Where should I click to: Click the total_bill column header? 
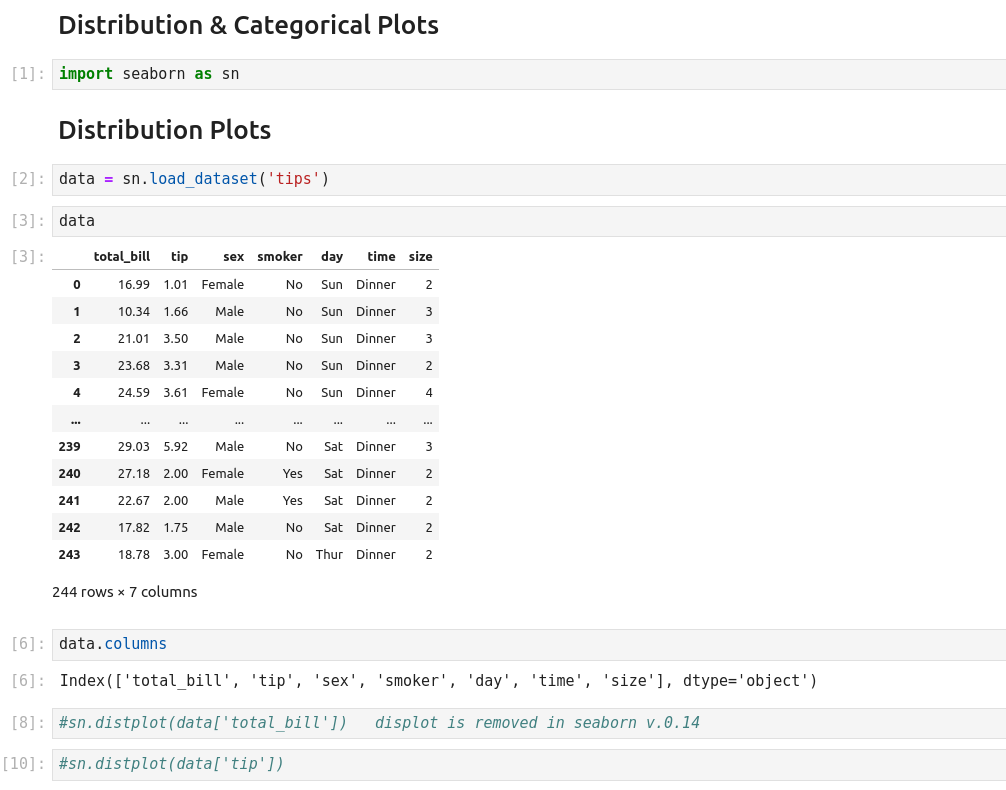click(121, 257)
